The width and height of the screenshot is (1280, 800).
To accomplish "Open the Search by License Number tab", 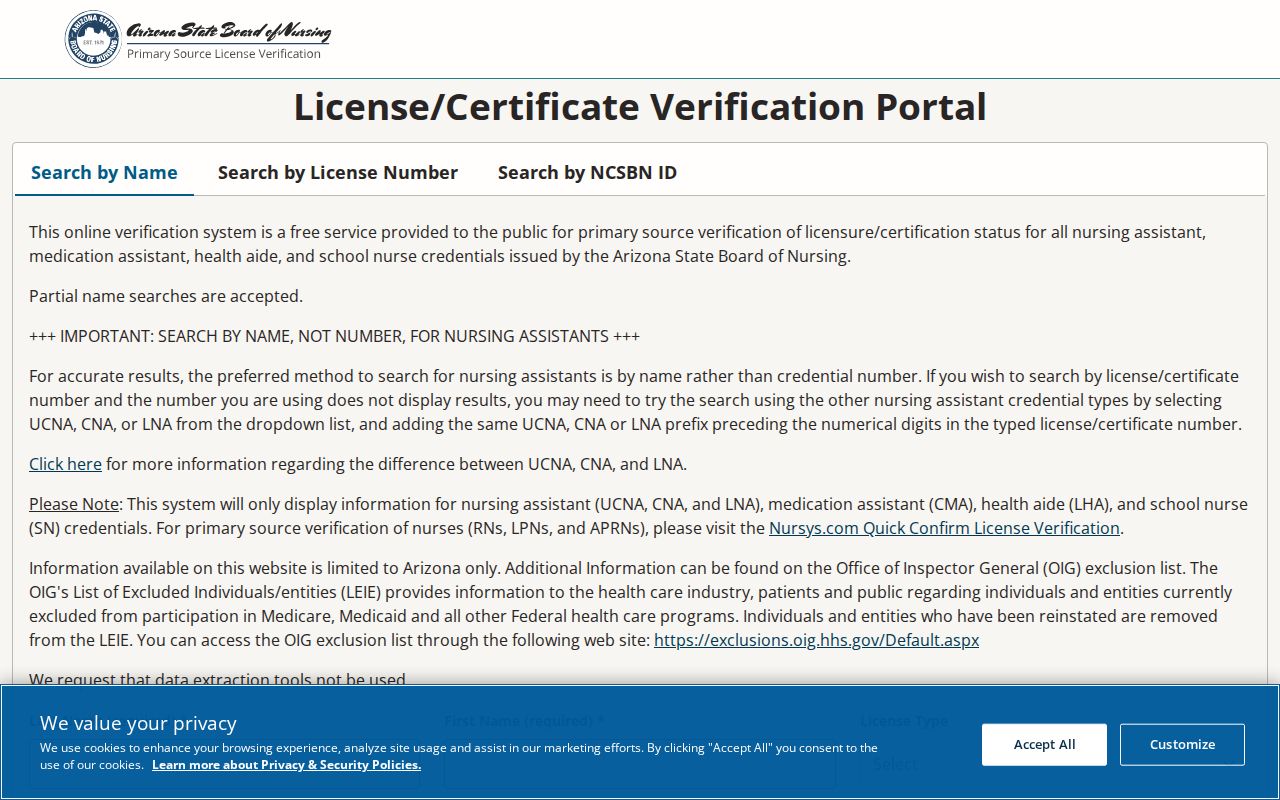I will (338, 173).
